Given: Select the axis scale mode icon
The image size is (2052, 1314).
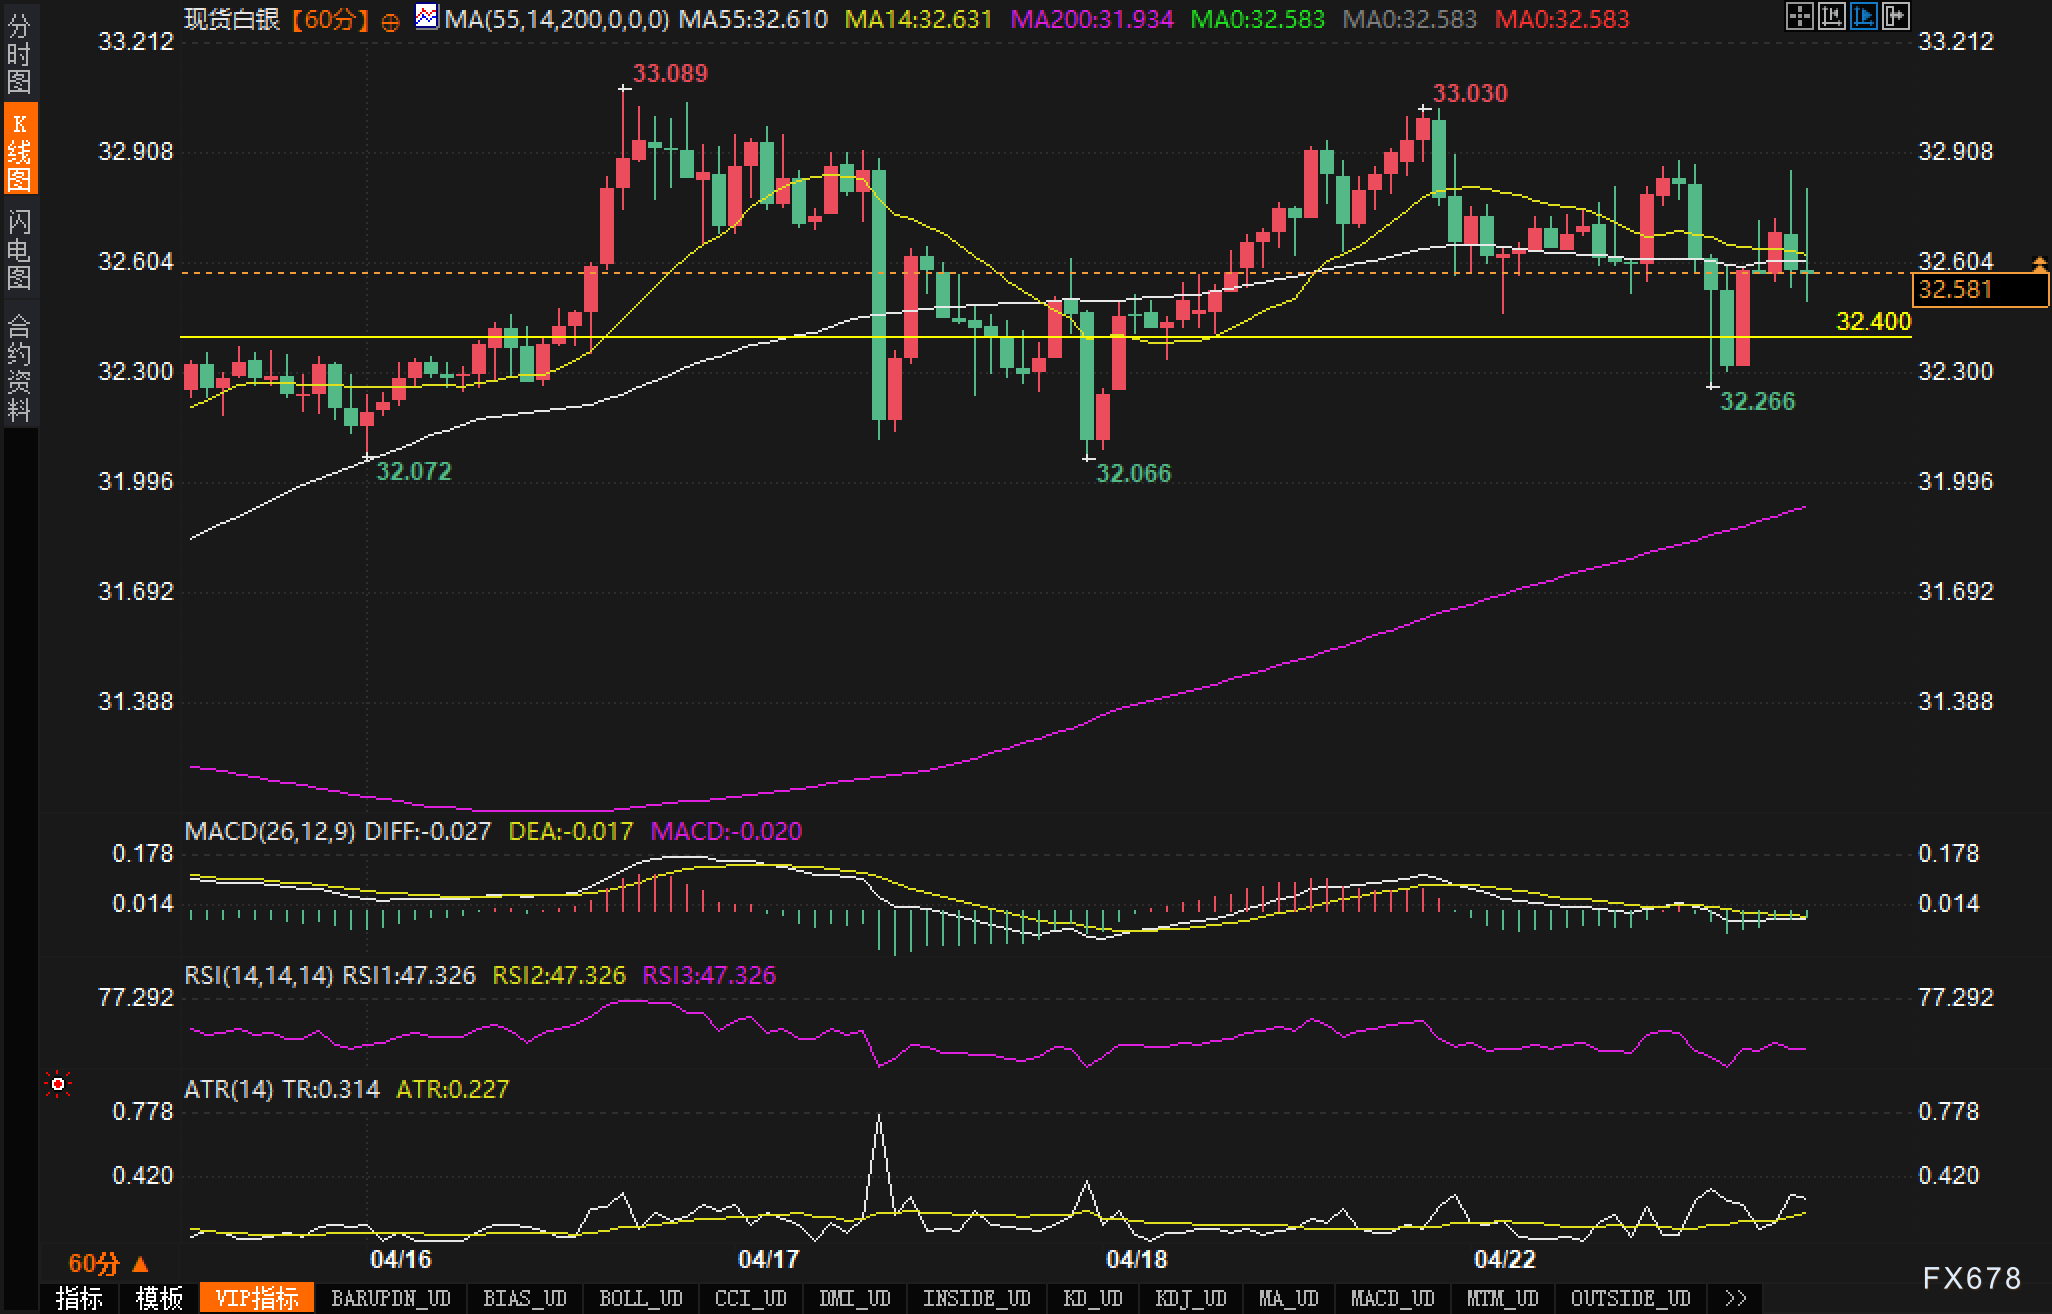Looking at the screenshot, I should 1831,16.
